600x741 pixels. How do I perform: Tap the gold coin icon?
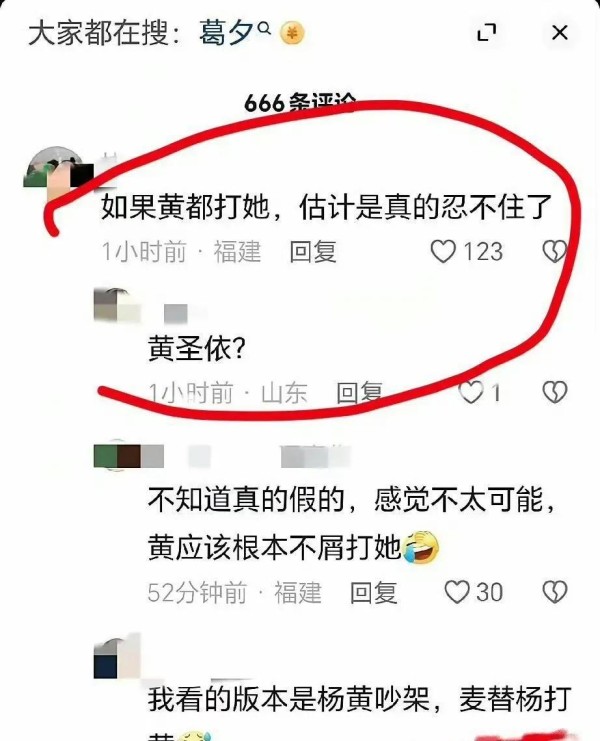[x=292, y=34]
